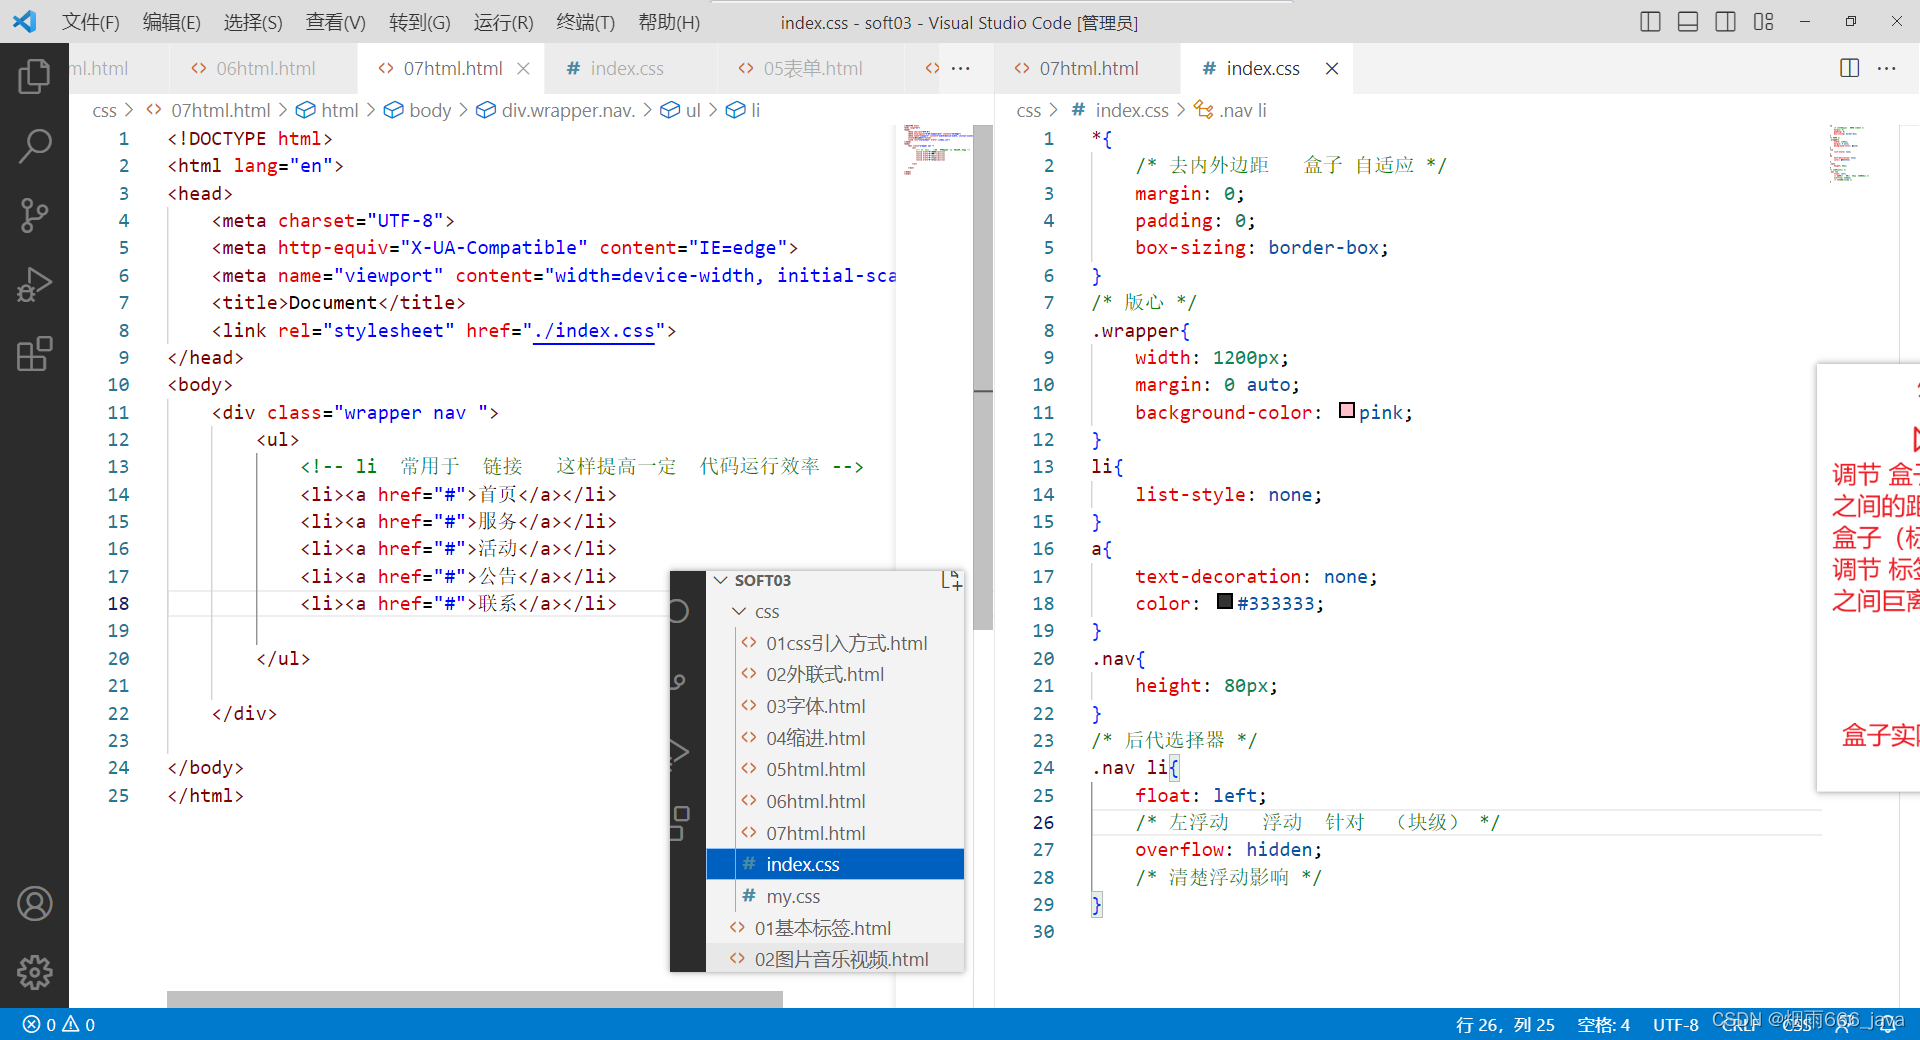Click pink color swatch on line 11
The width and height of the screenshot is (1920, 1040).
(x=1347, y=411)
